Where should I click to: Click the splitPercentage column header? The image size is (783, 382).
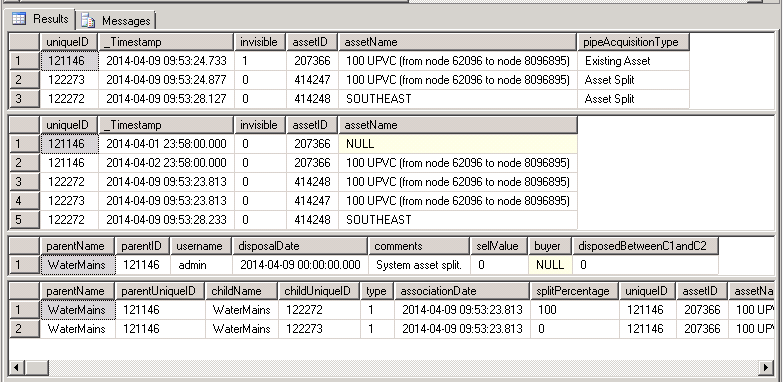tap(574, 291)
